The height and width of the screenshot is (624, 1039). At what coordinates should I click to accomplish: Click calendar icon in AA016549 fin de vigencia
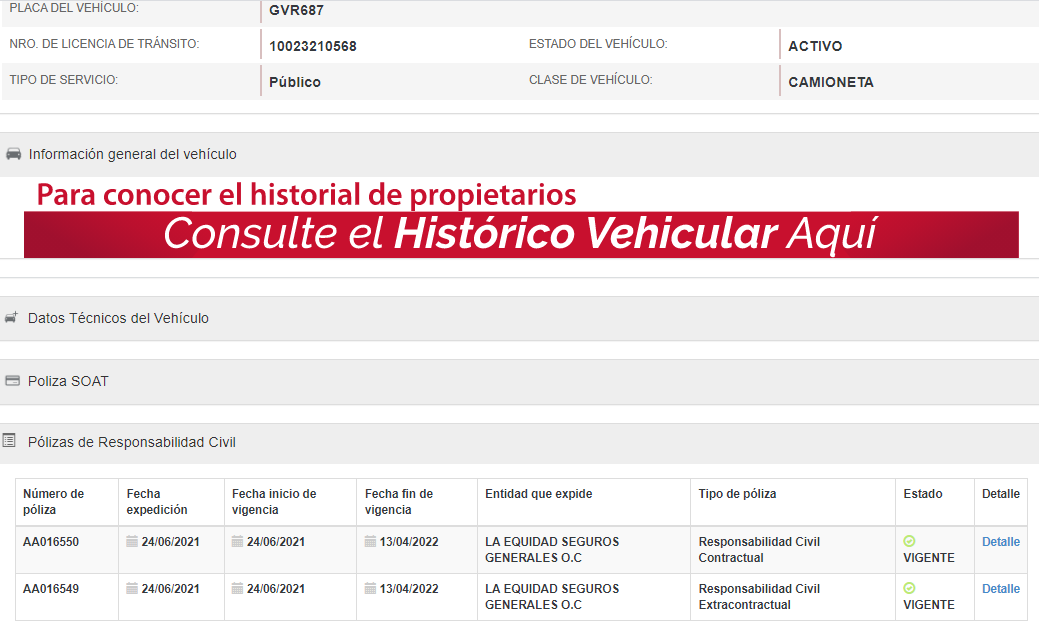point(371,589)
